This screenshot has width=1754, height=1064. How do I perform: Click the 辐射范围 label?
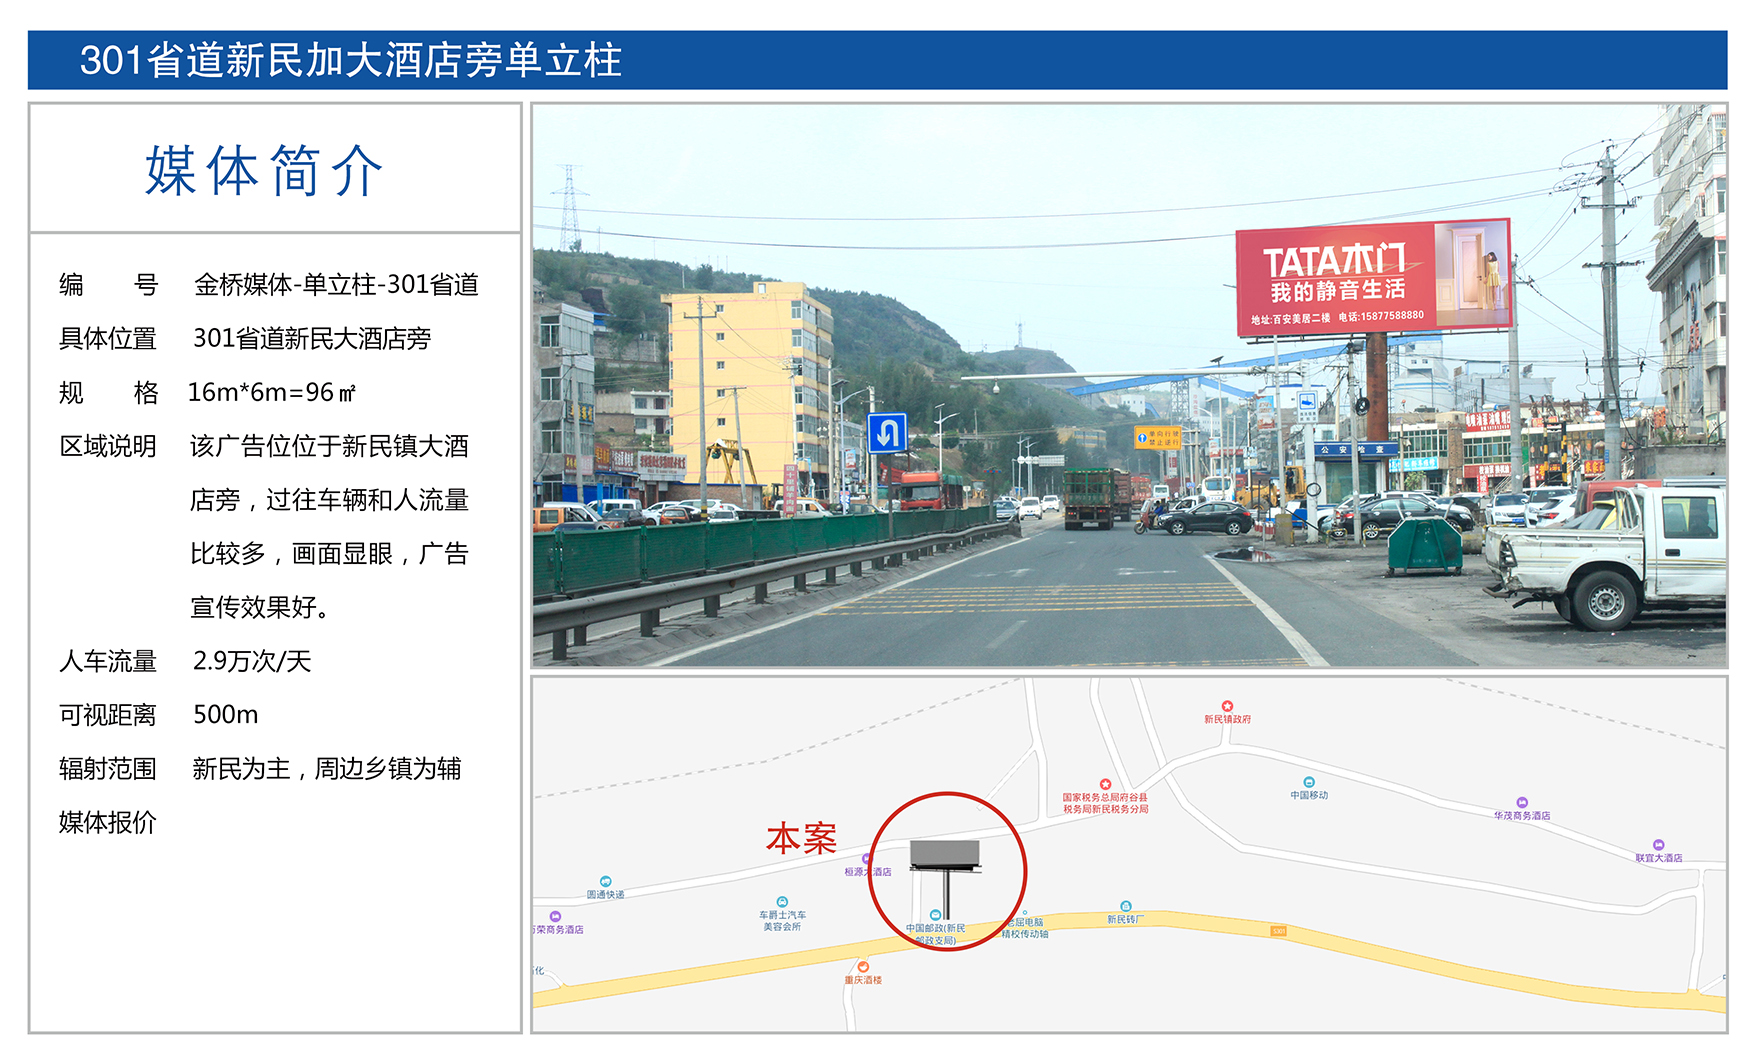point(108,769)
